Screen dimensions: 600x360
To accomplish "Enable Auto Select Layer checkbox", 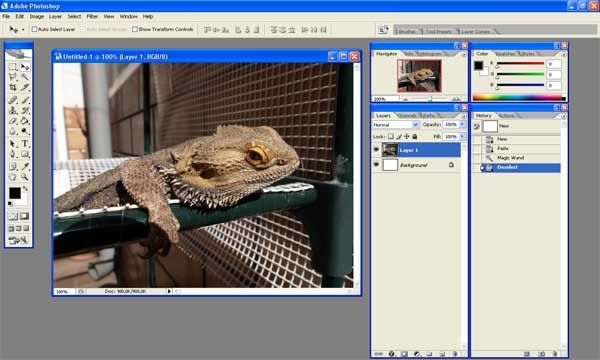I will [x=34, y=29].
